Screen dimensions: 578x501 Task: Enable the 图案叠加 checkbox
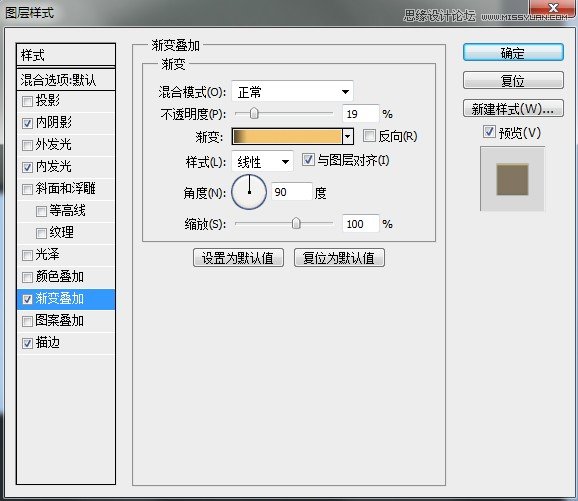[27, 321]
